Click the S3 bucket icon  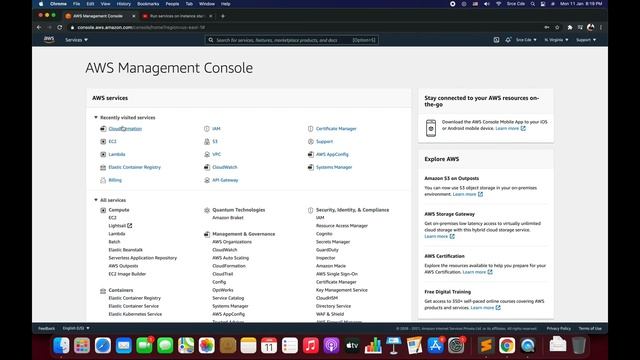point(207,142)
